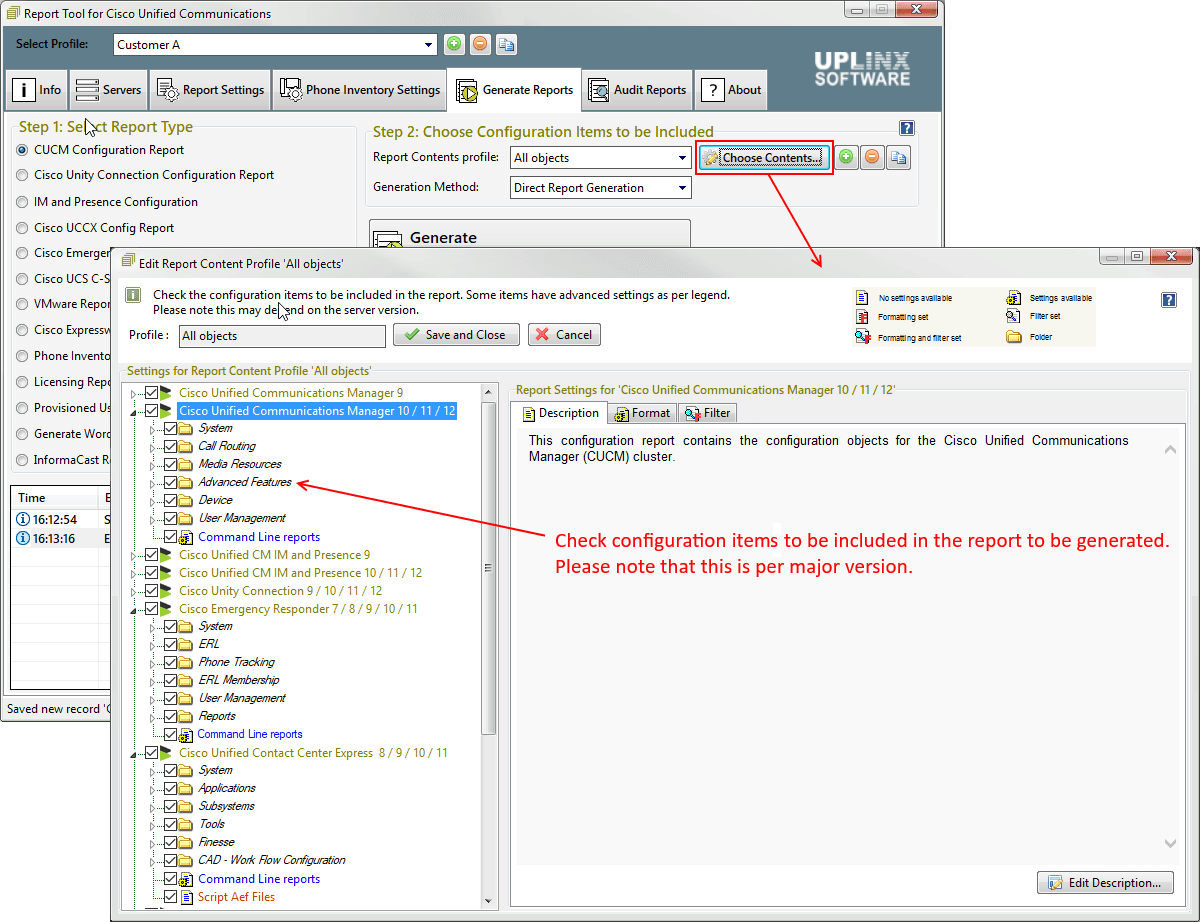Screen dimensions: 1200x922
Task: Click the green add profile icon beside Customer A
Action: point(454,44)
